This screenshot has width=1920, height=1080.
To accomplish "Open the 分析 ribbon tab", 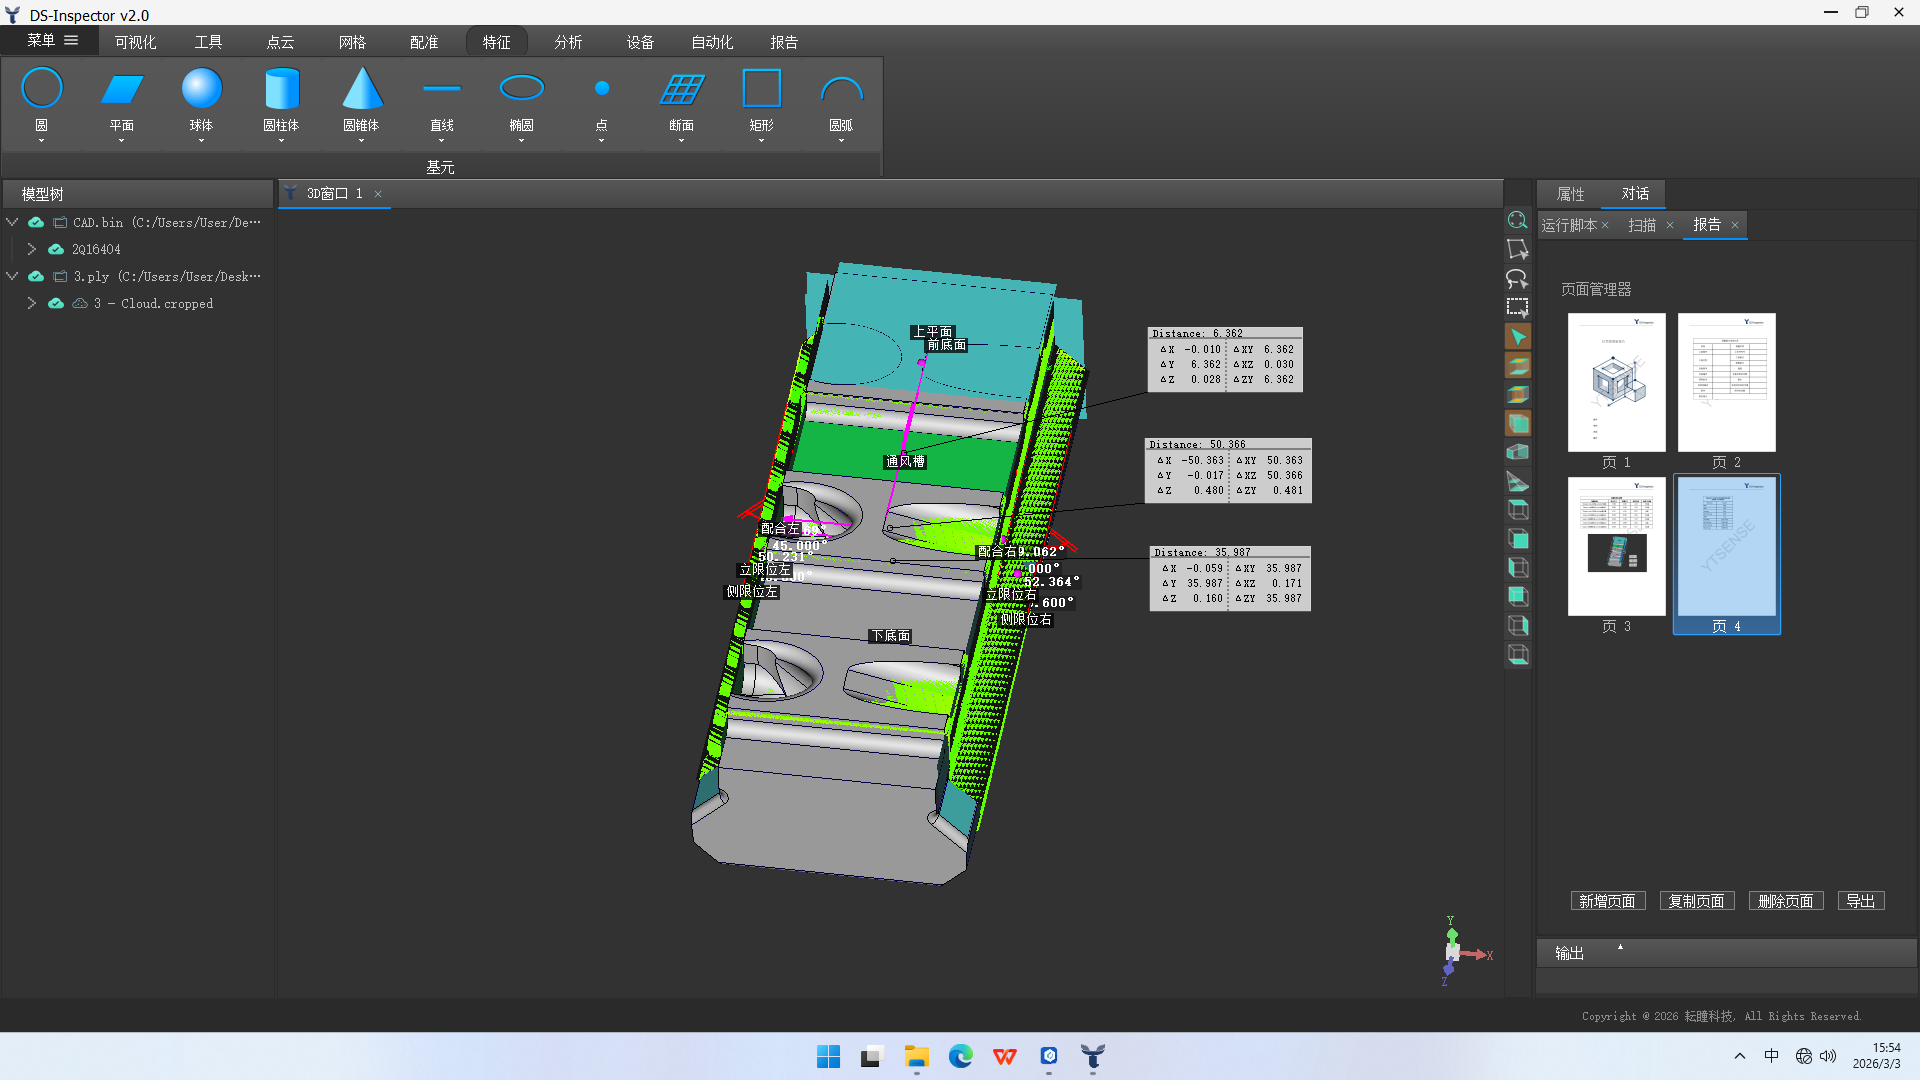I will point(568,42).
